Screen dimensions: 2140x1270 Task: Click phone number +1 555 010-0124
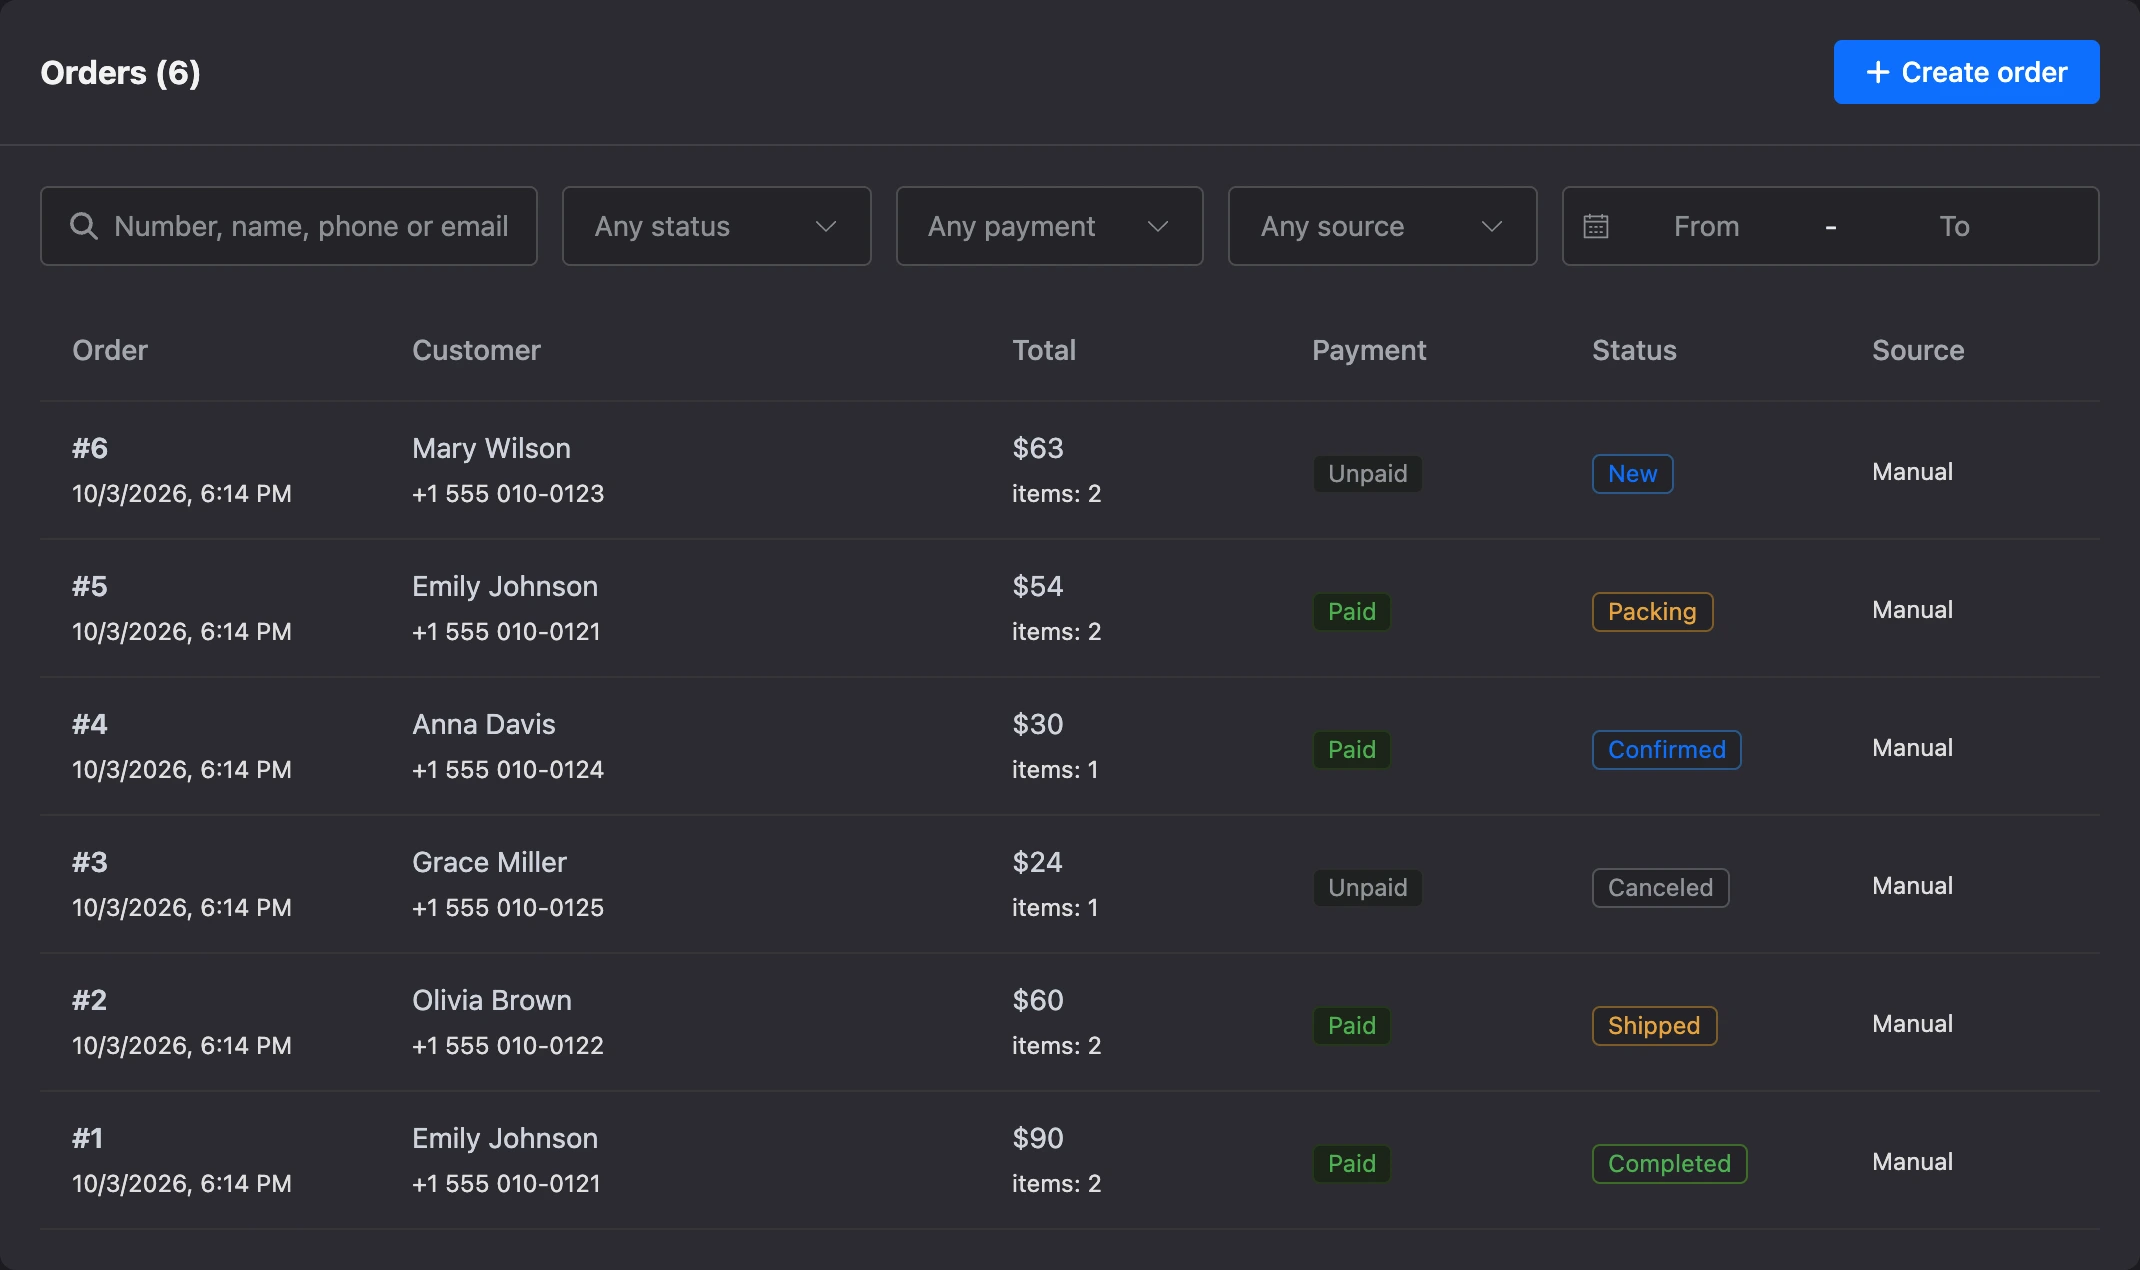coord(508,770)
